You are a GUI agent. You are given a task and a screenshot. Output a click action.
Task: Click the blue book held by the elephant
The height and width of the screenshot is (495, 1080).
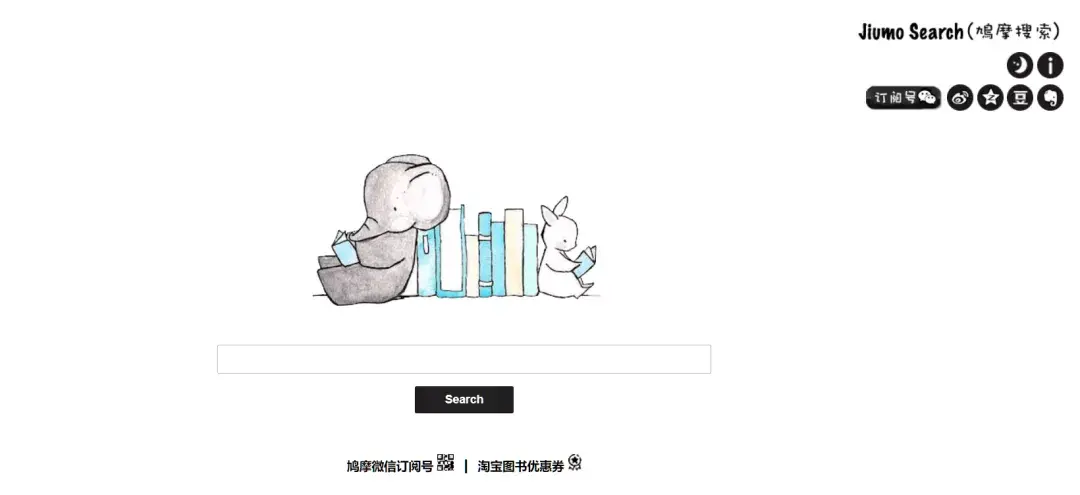[x=344, y=249]
